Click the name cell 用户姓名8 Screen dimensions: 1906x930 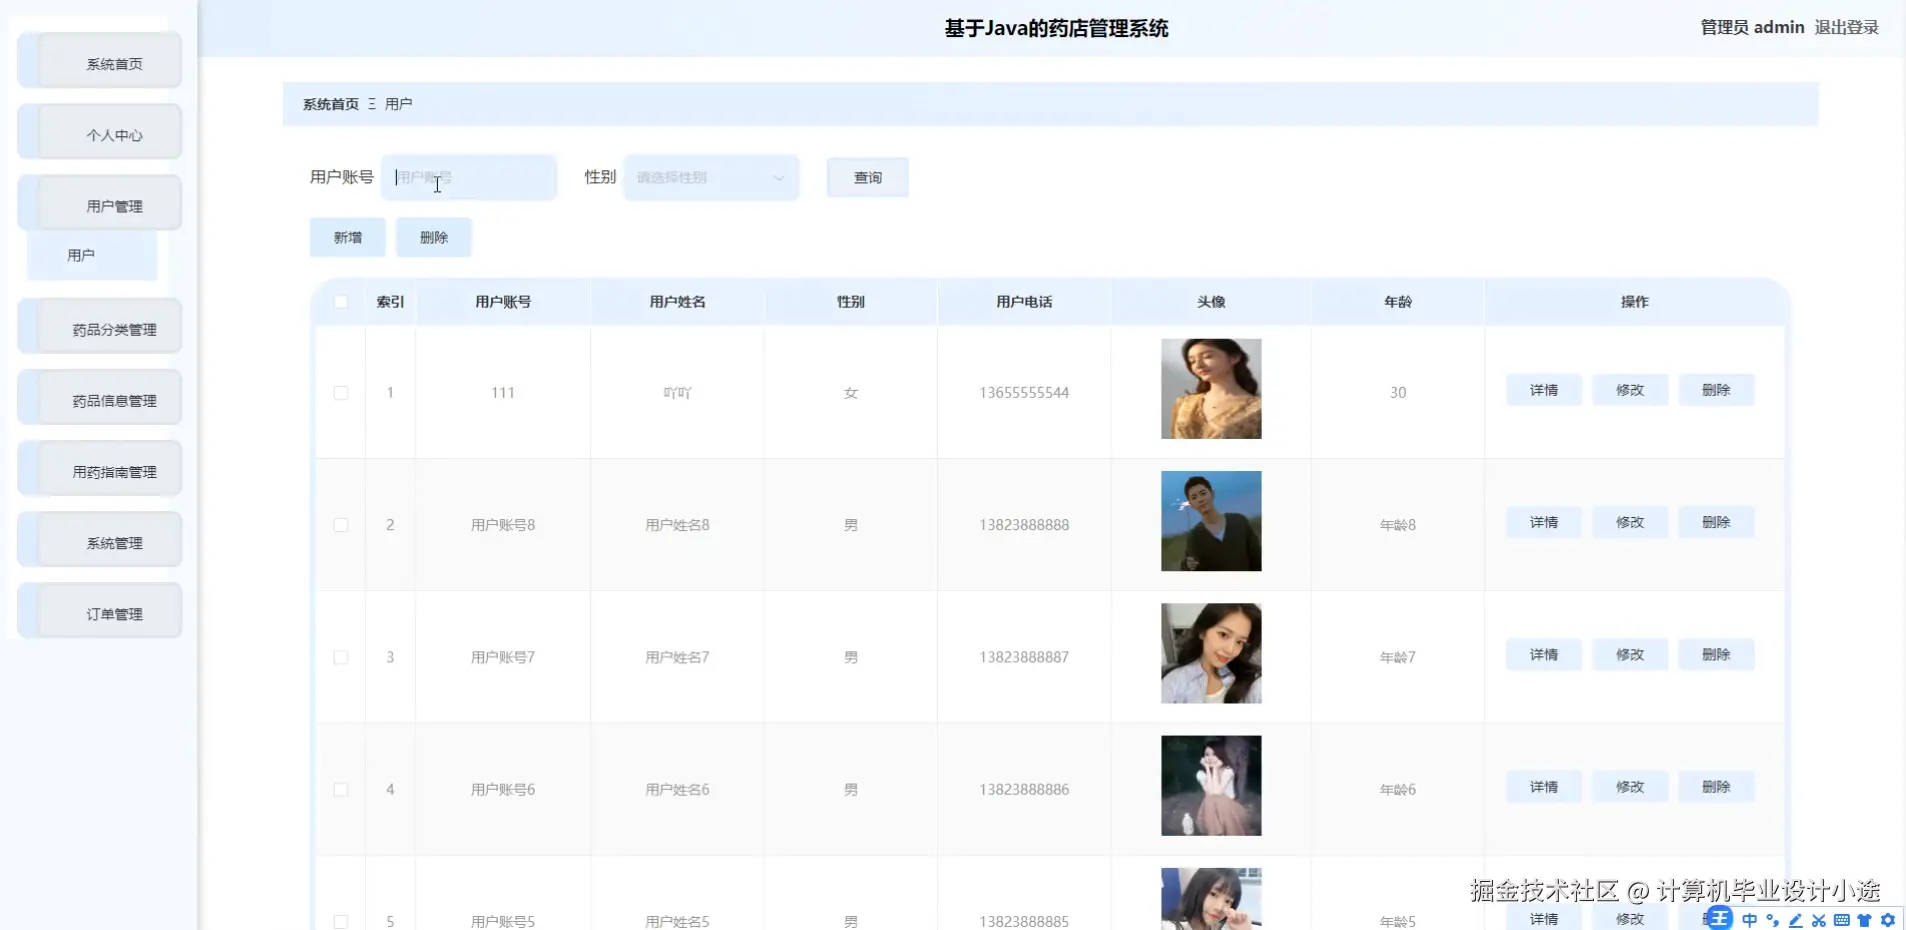[677, 525]
